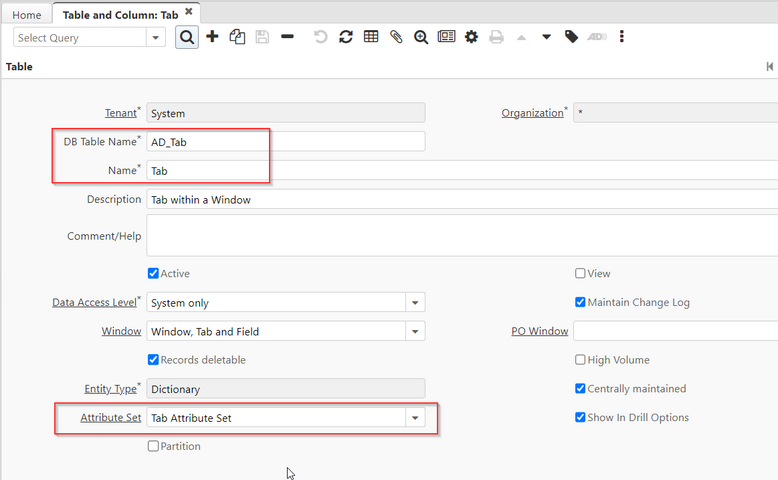The image size is (778, 480).
Task: Click into the Description text field
Action: [x=460, y=199]
